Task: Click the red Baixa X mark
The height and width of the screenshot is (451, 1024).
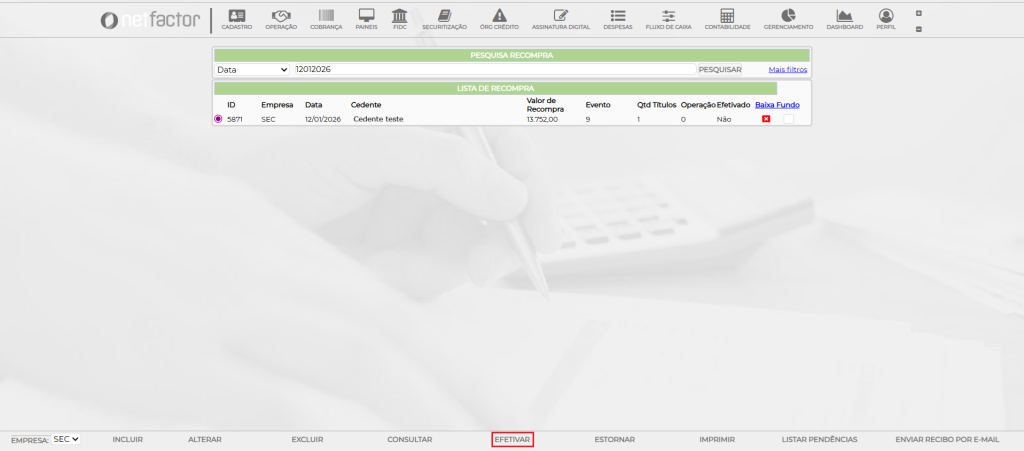Action: 766,119
